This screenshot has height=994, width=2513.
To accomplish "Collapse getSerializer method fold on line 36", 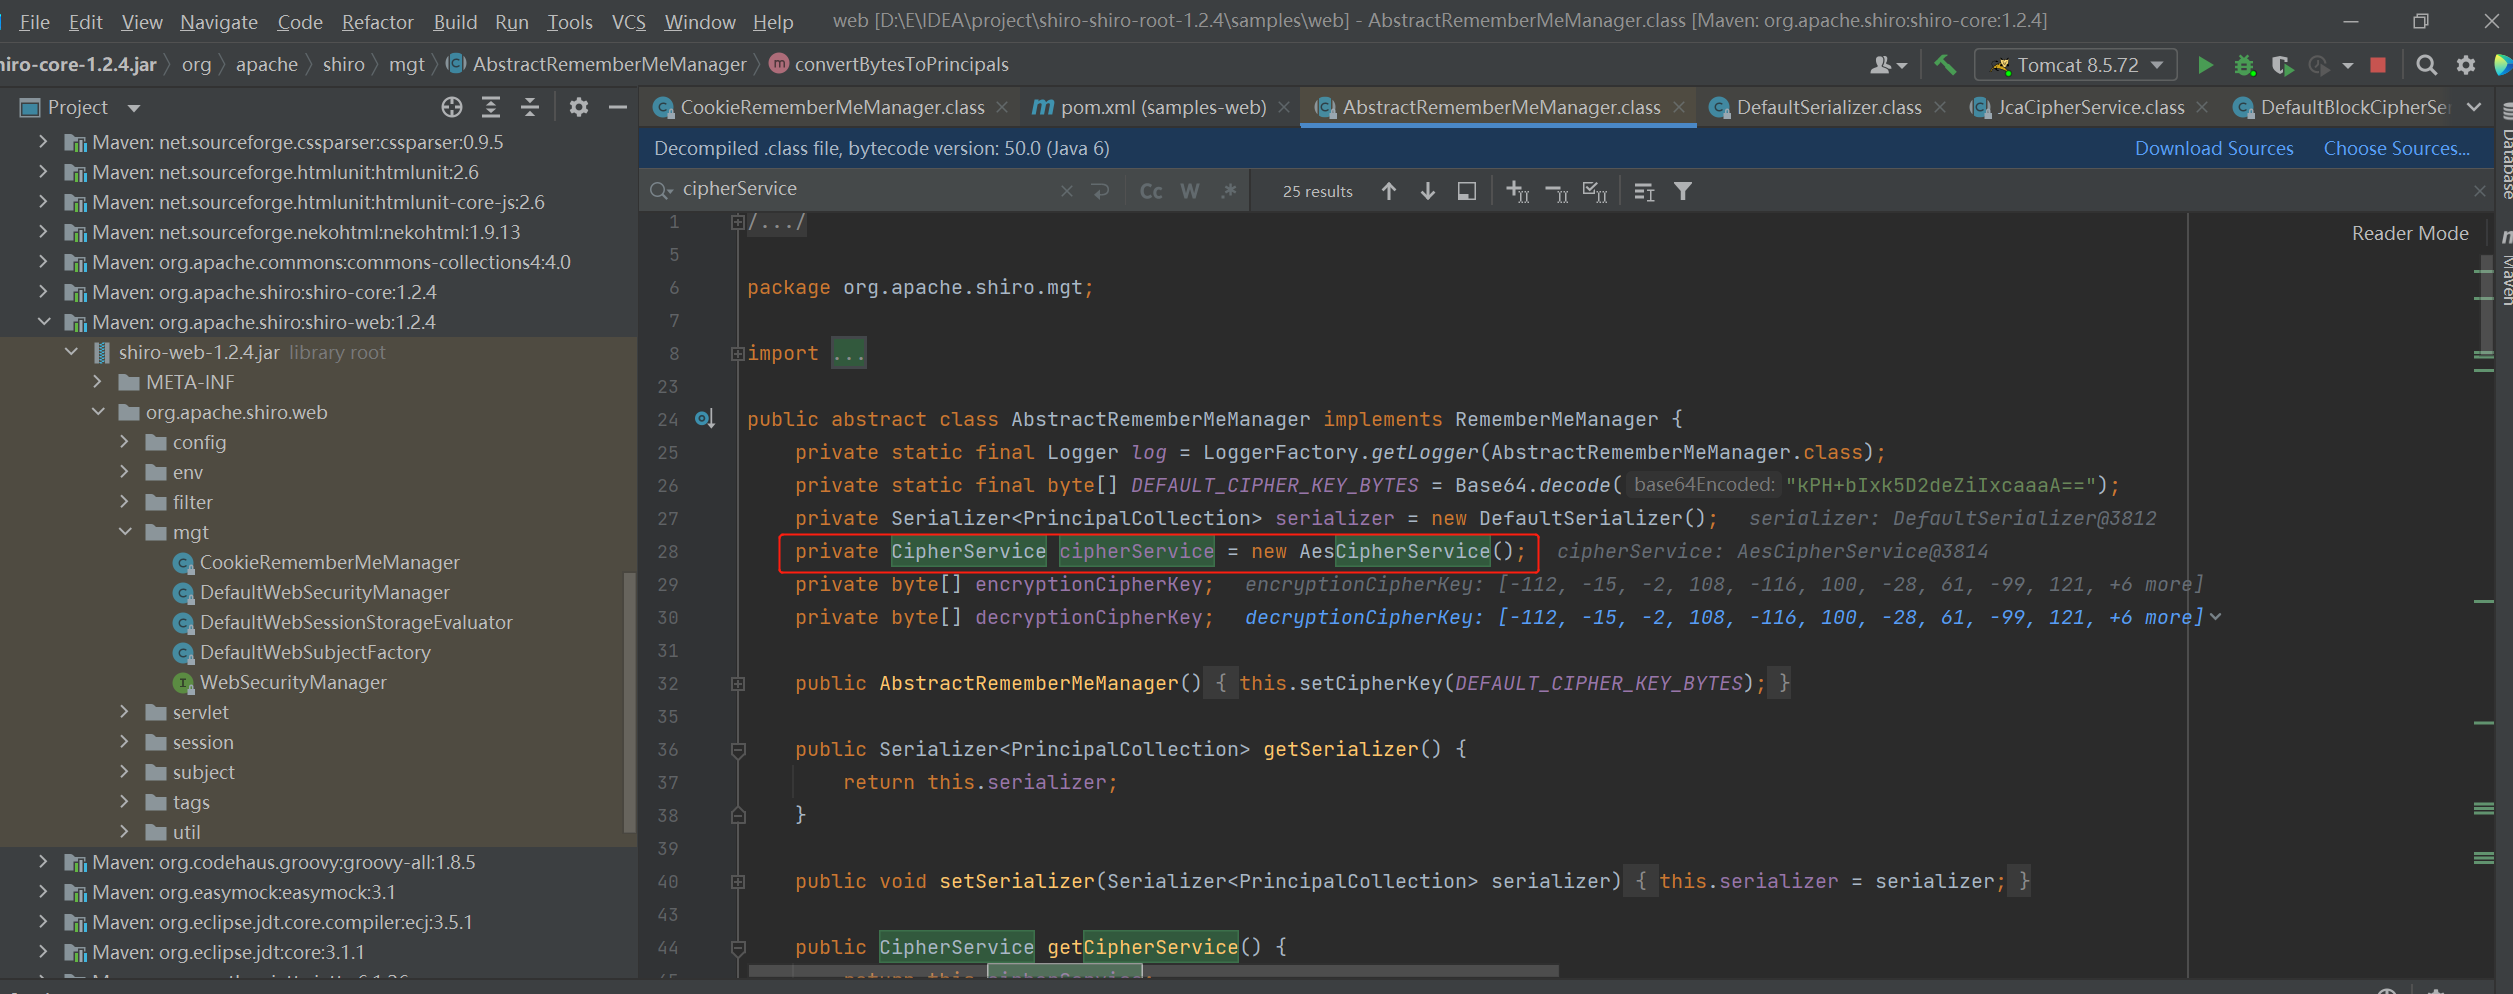I will click(738, 750).
